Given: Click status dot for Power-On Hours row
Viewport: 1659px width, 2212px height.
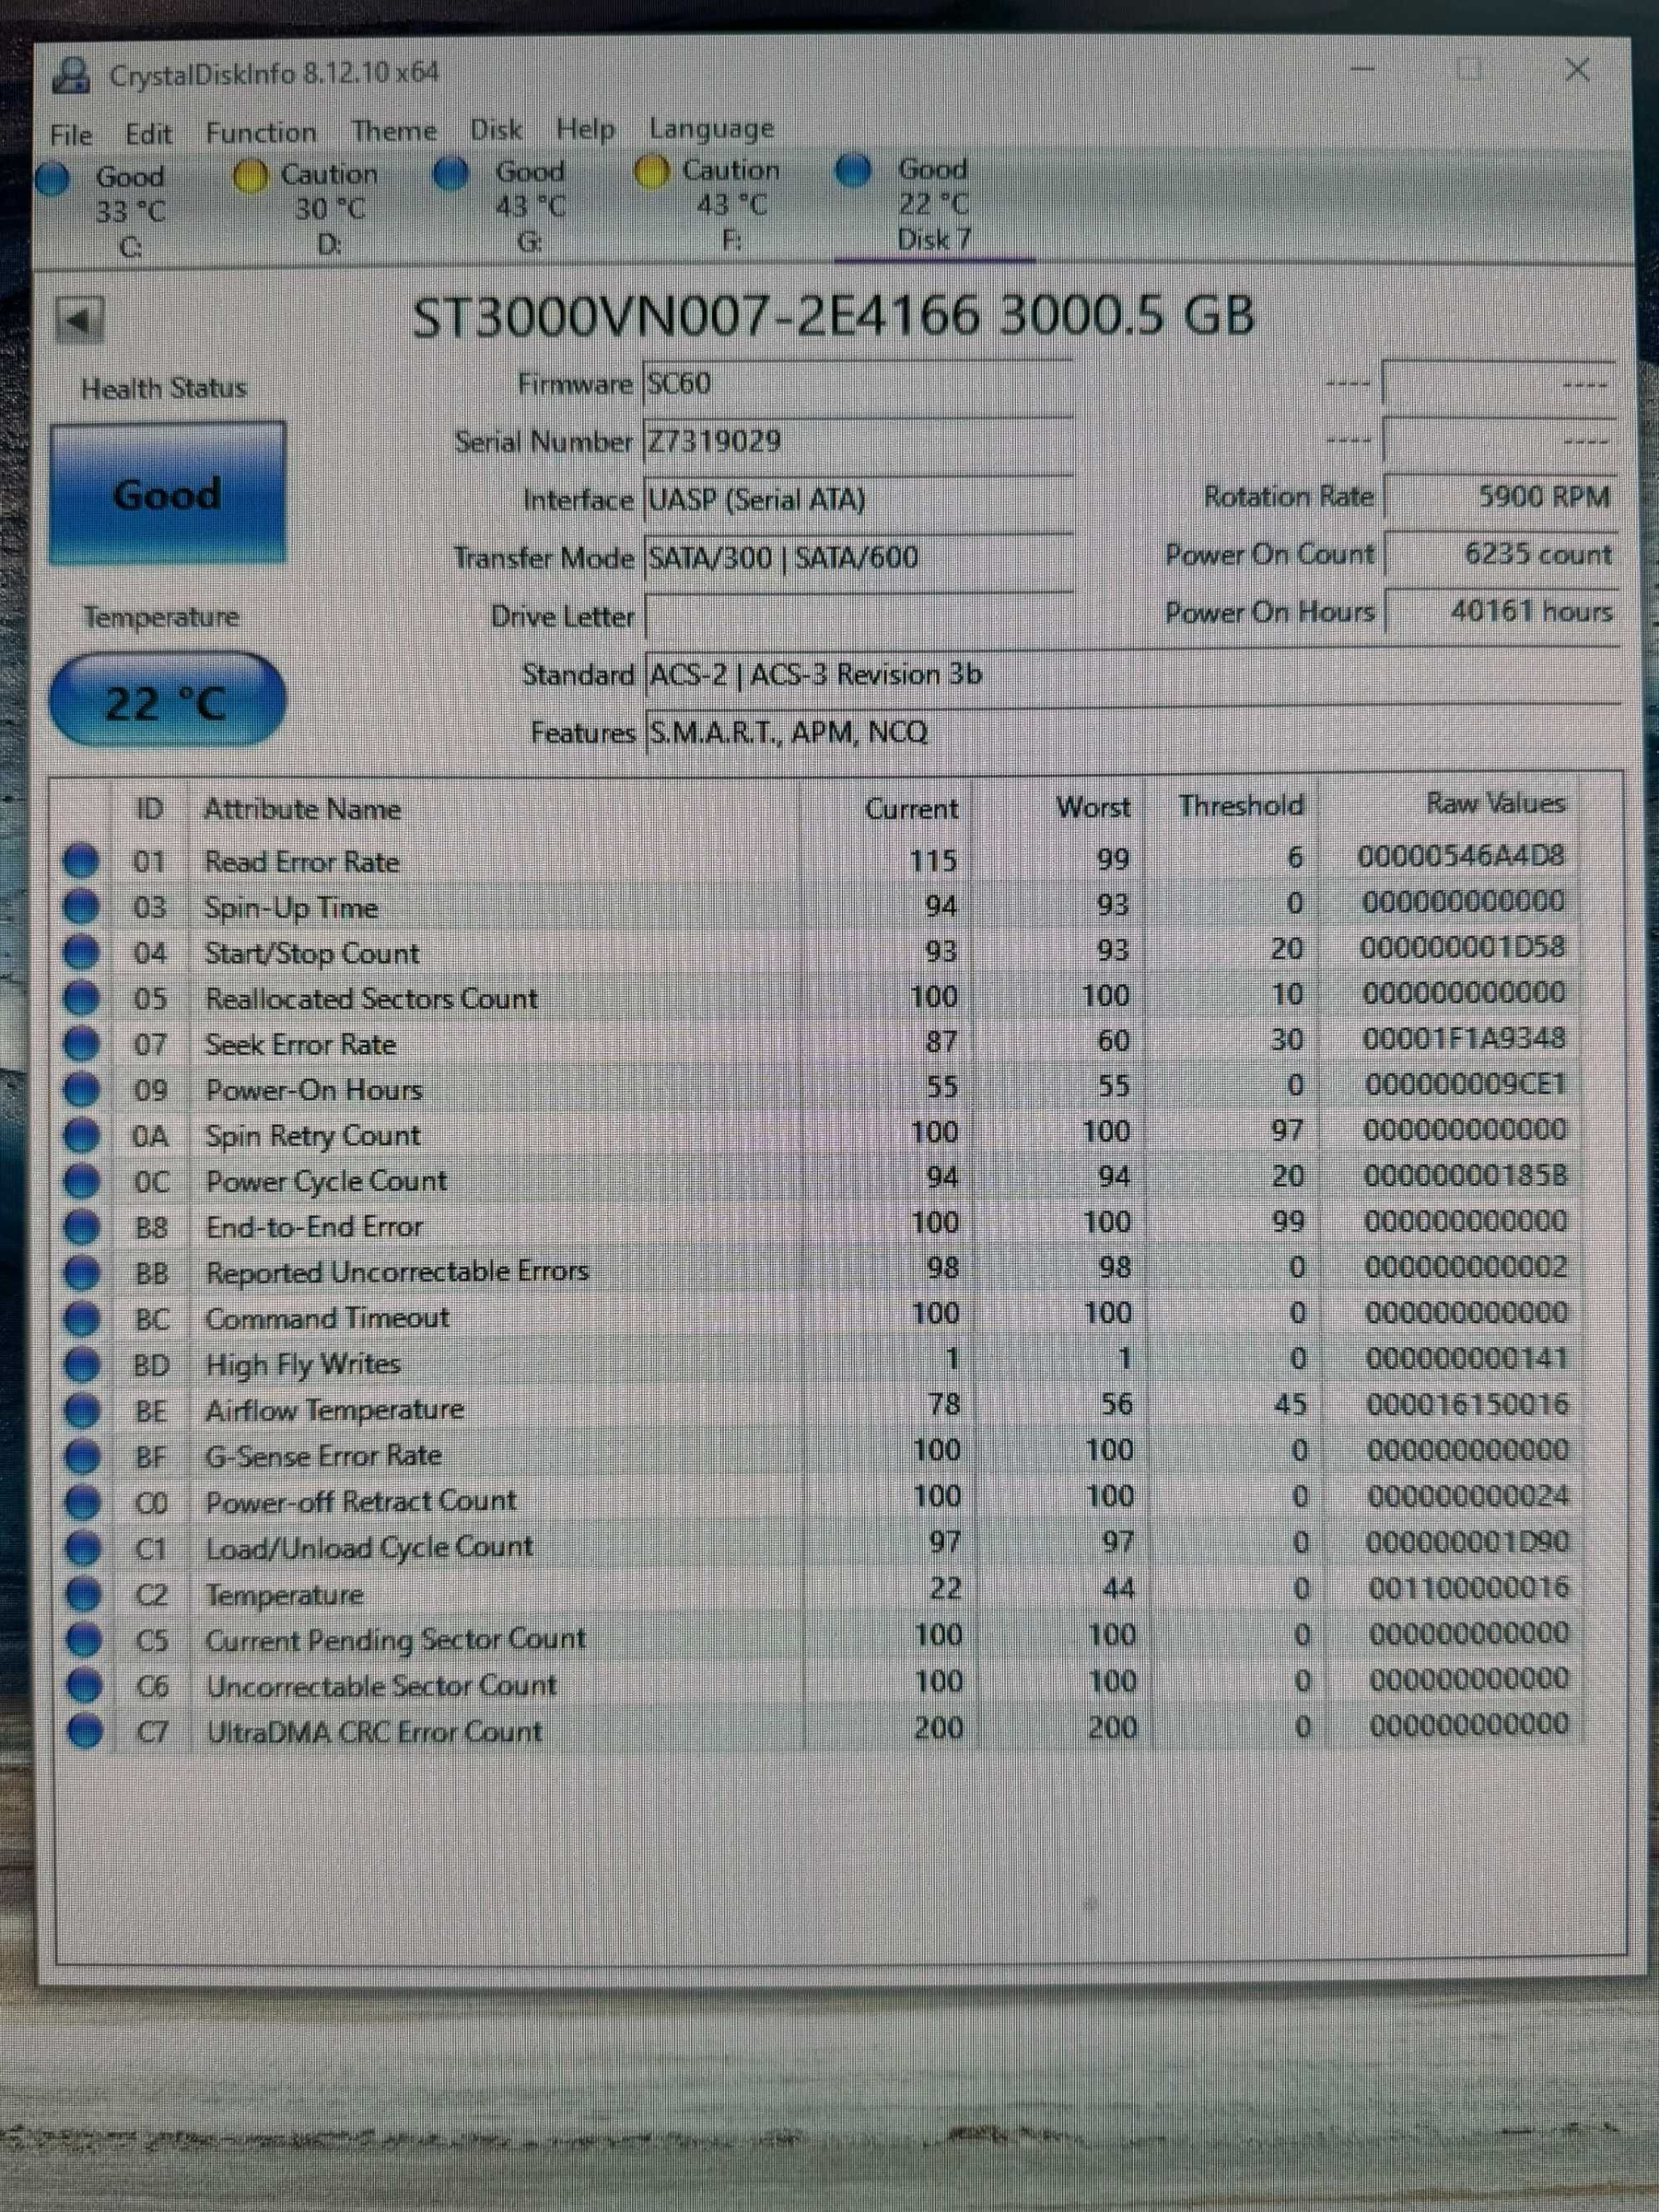Looking at the screenshot, I should click(x=82, y=1090).
